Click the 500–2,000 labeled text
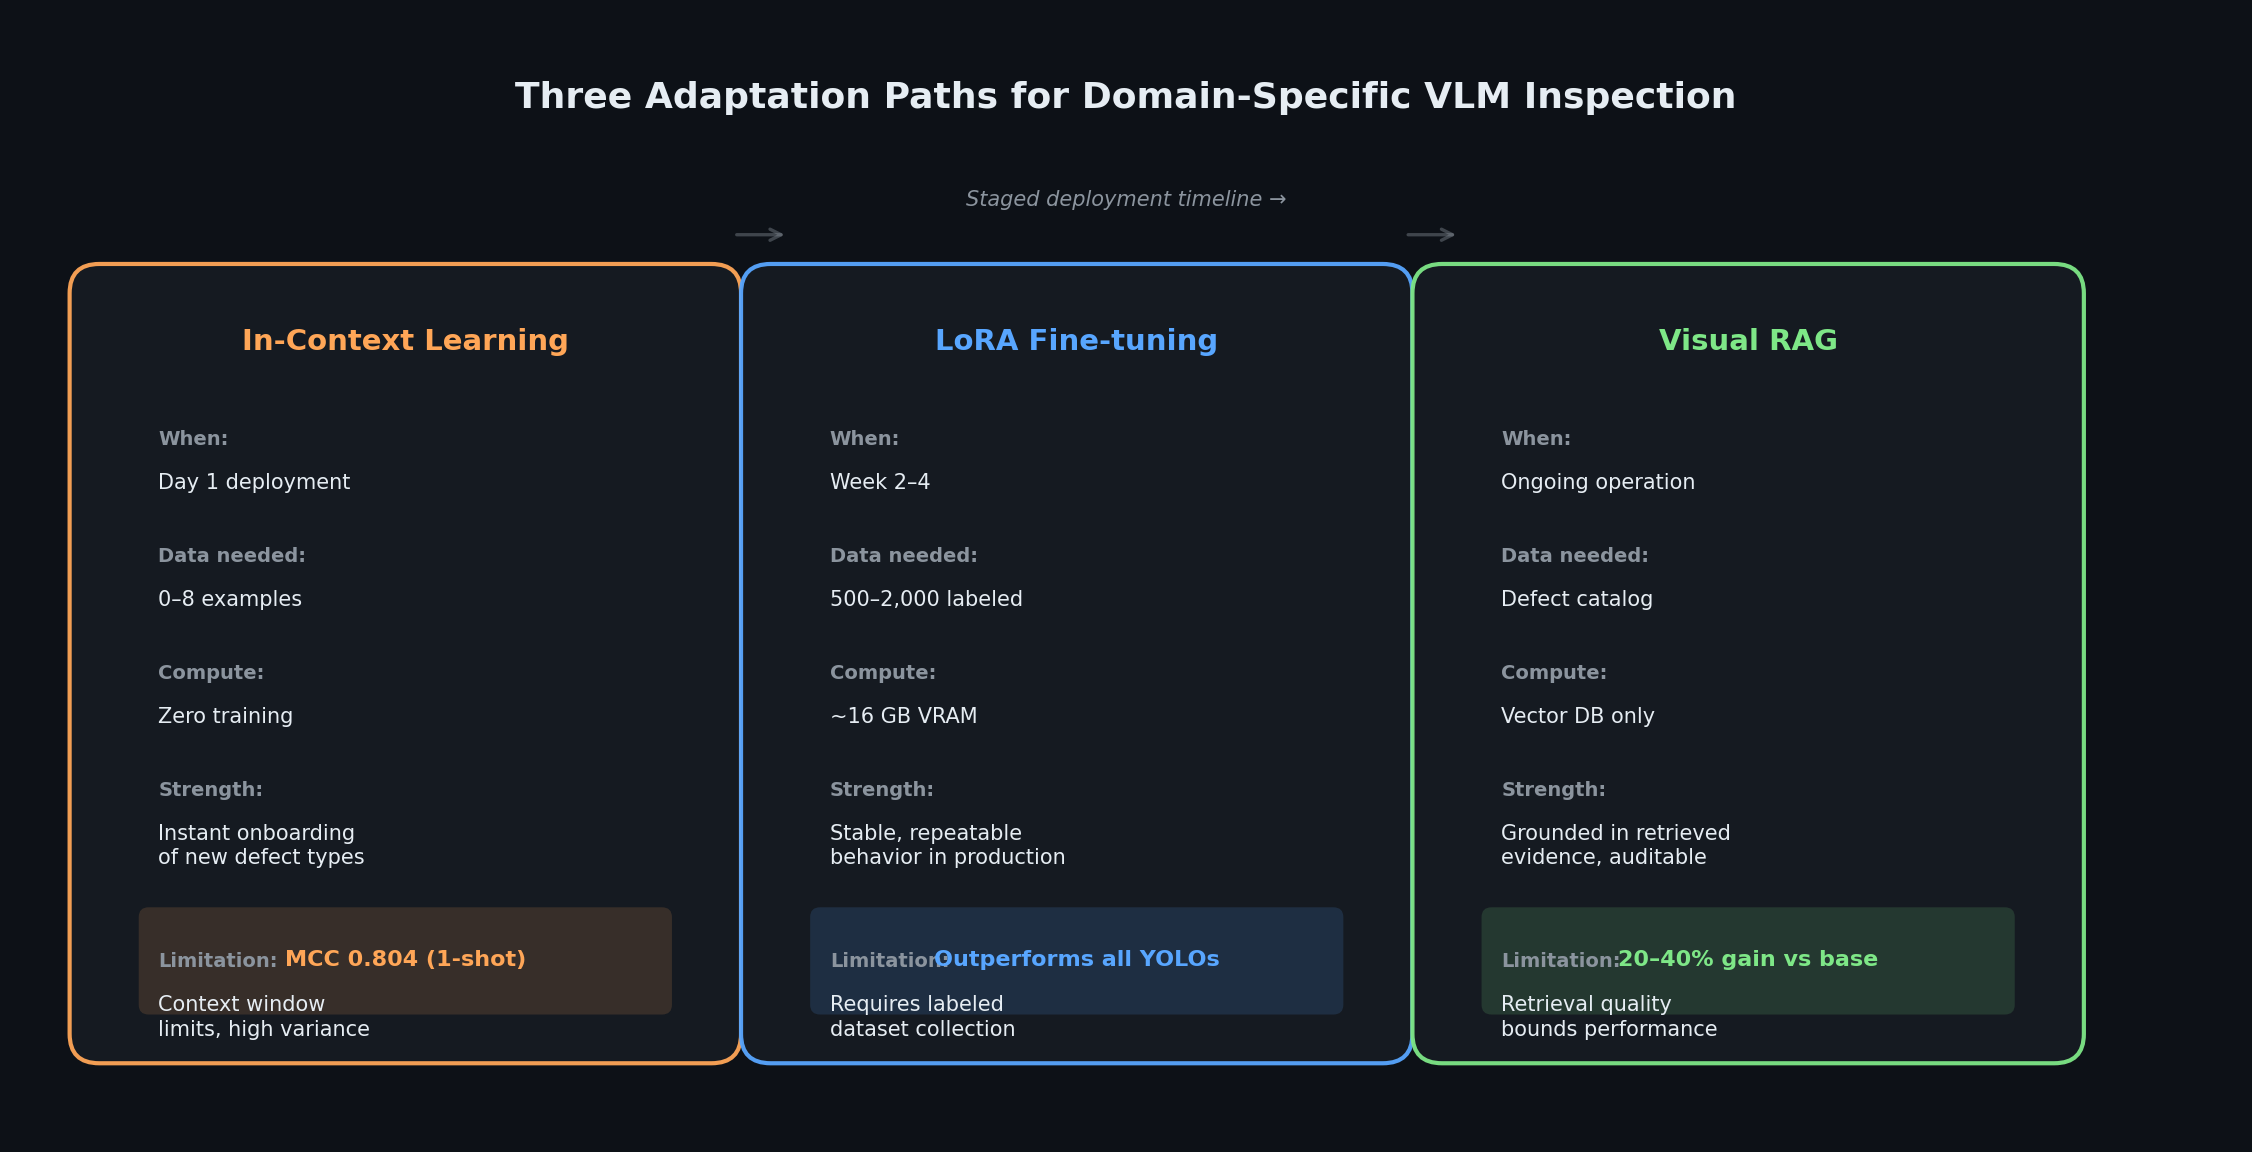The image size is (2252, 1152). tap(926, 600)
